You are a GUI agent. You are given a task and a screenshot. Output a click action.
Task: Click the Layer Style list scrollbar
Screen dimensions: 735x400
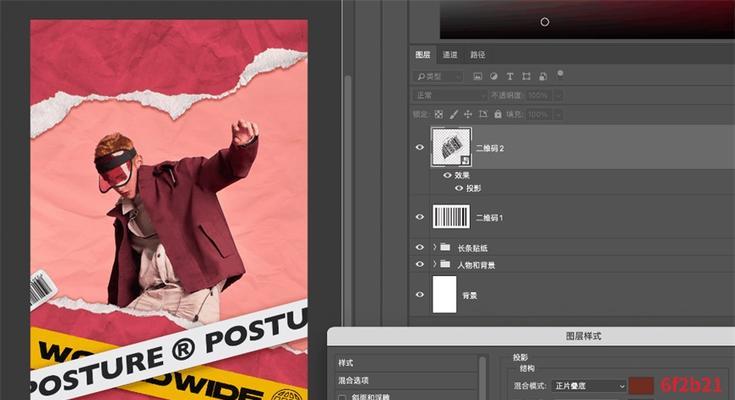click(x=482, y=378)
